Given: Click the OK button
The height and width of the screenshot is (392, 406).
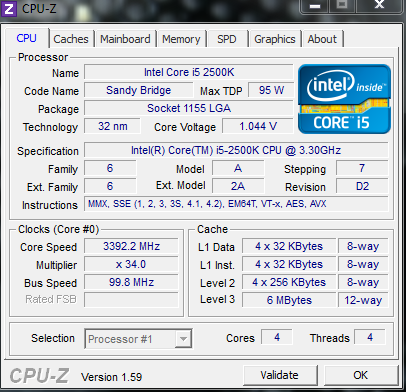Looking at the screenshot, I should (x=361, y=375).
